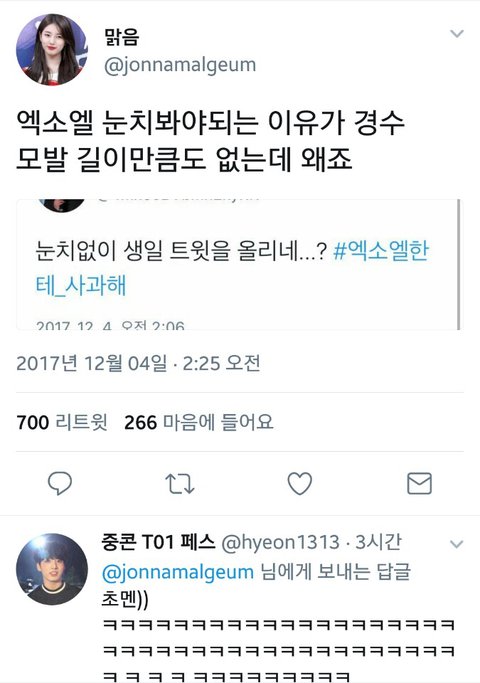This screenshot has width=480, height=683.
Task: Click the blue @jonnamalgeum mention in reply
Action: pos(178,571)
